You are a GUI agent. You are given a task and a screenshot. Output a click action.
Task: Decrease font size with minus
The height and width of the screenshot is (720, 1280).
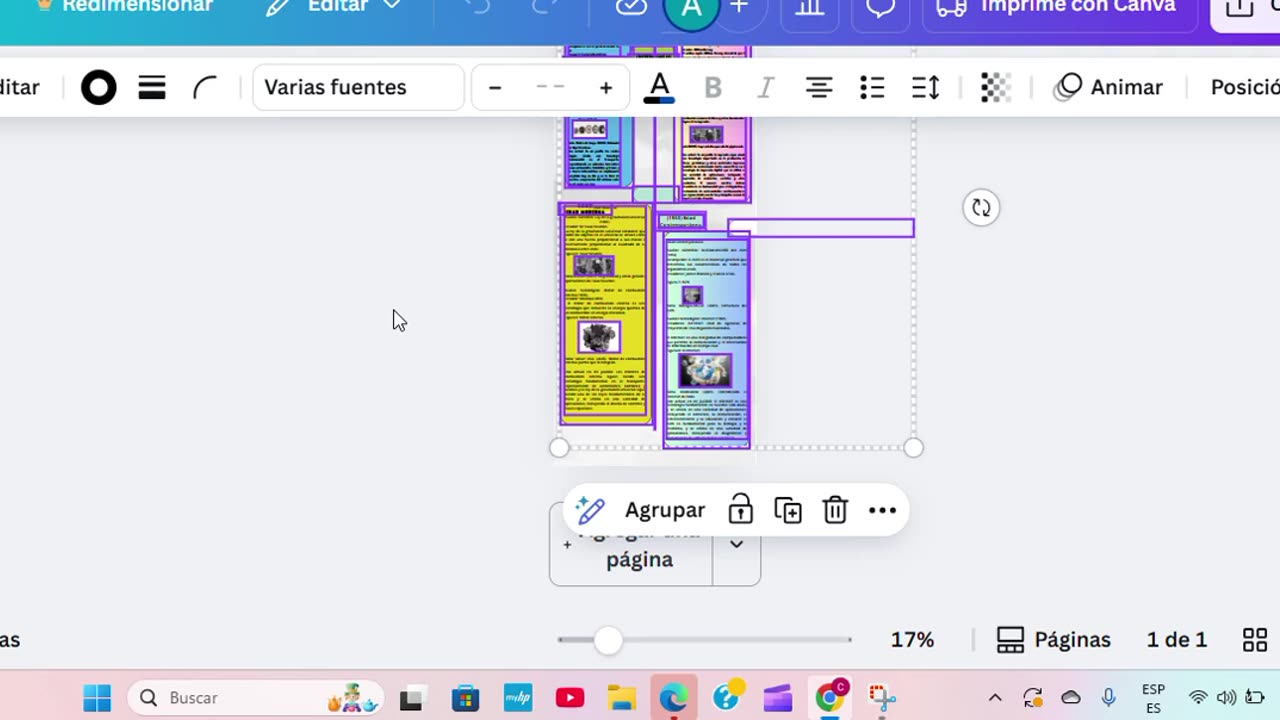tap(494, 88)
